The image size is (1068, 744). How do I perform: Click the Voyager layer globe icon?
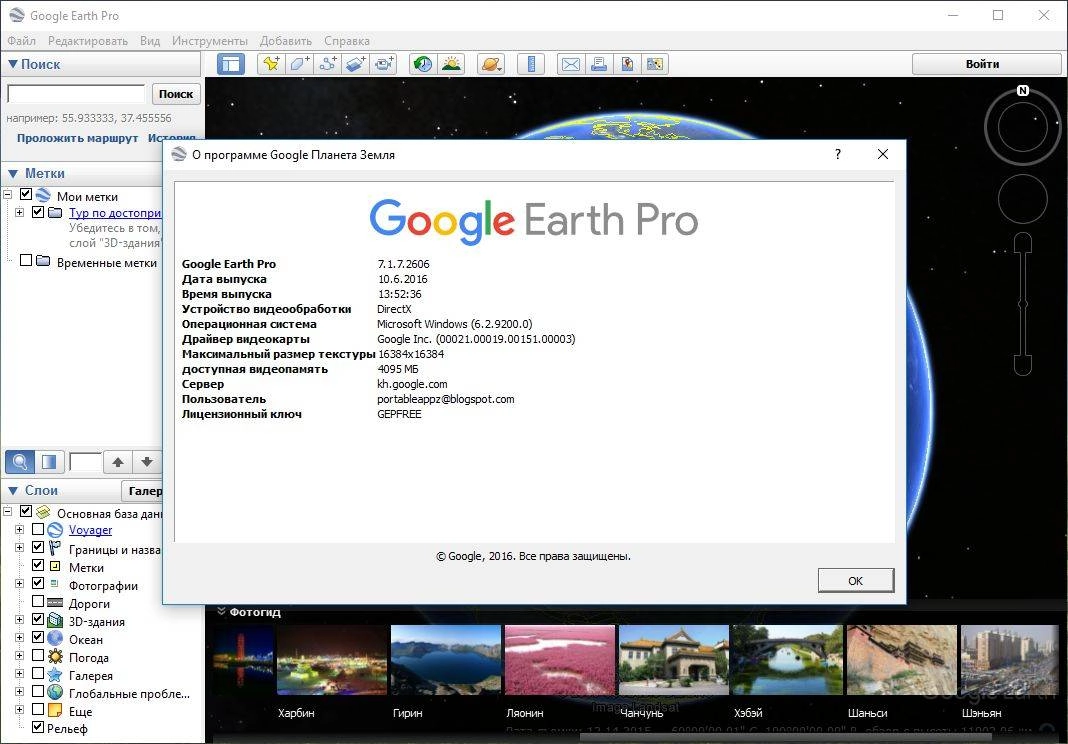pyautogui.click(x=55, y=529)
